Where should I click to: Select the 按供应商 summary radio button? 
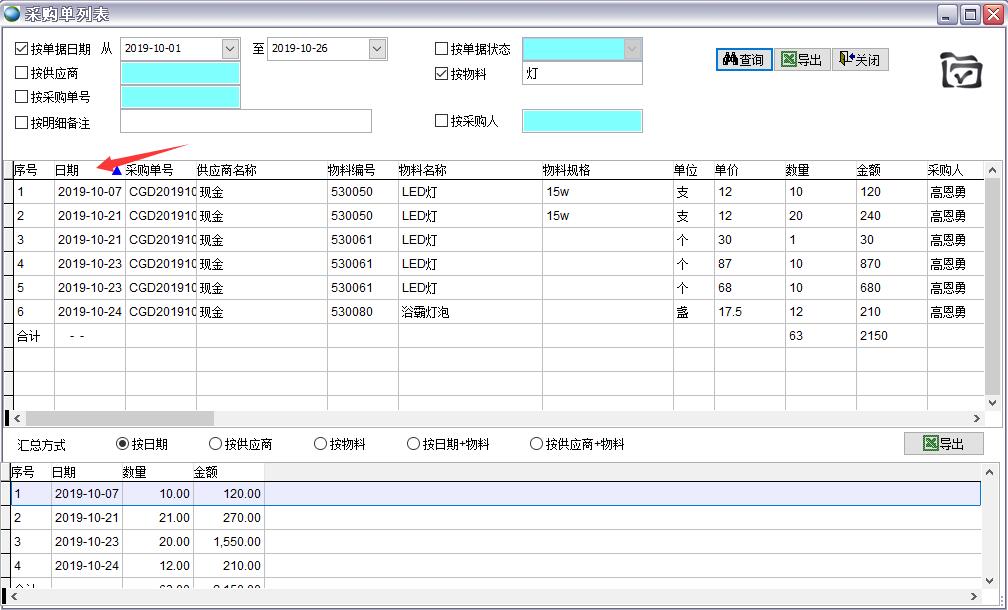click(216, 444)
